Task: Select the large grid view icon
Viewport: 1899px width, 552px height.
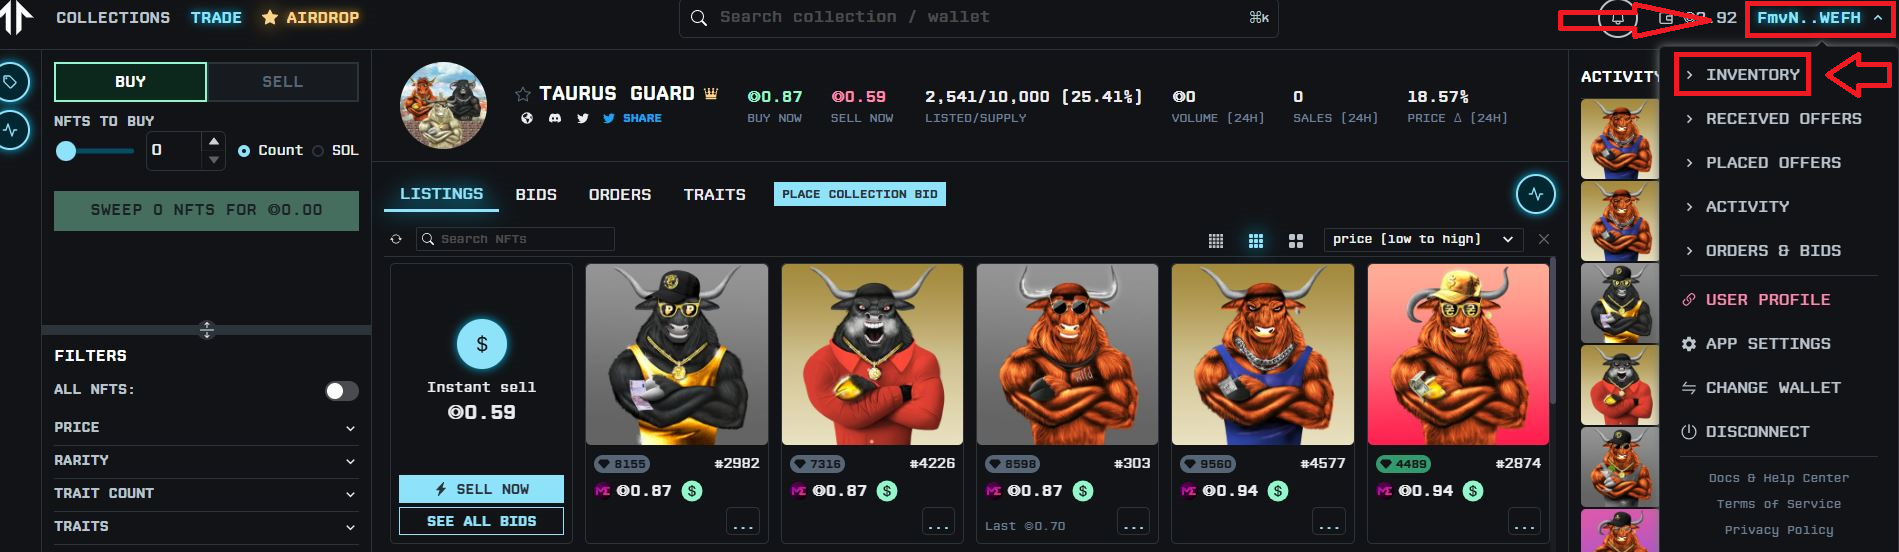Action: 1296,240
